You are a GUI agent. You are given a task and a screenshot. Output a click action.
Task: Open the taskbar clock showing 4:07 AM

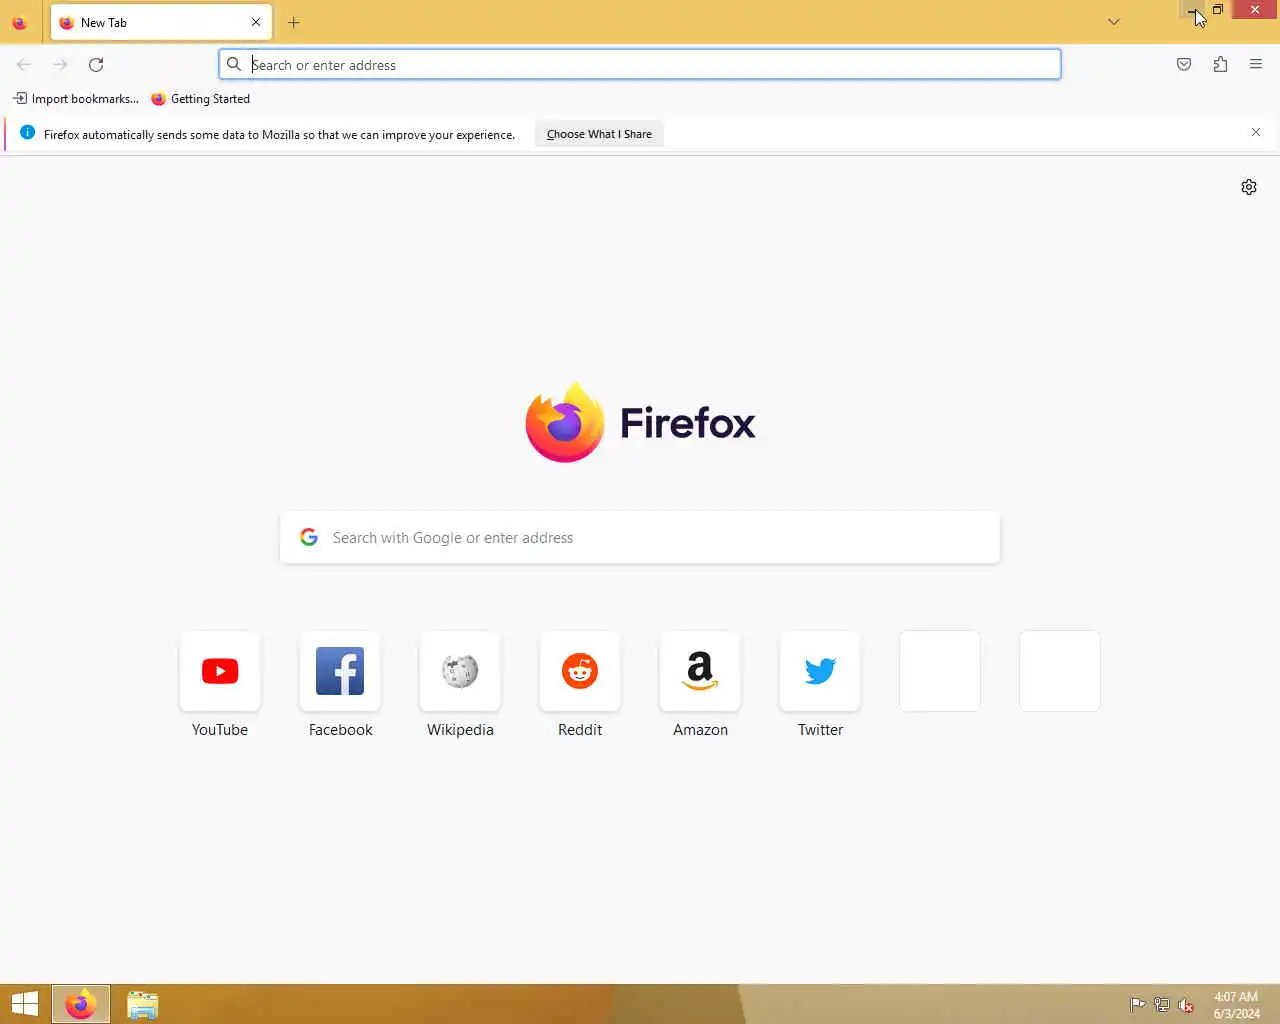(1237, 1005)
